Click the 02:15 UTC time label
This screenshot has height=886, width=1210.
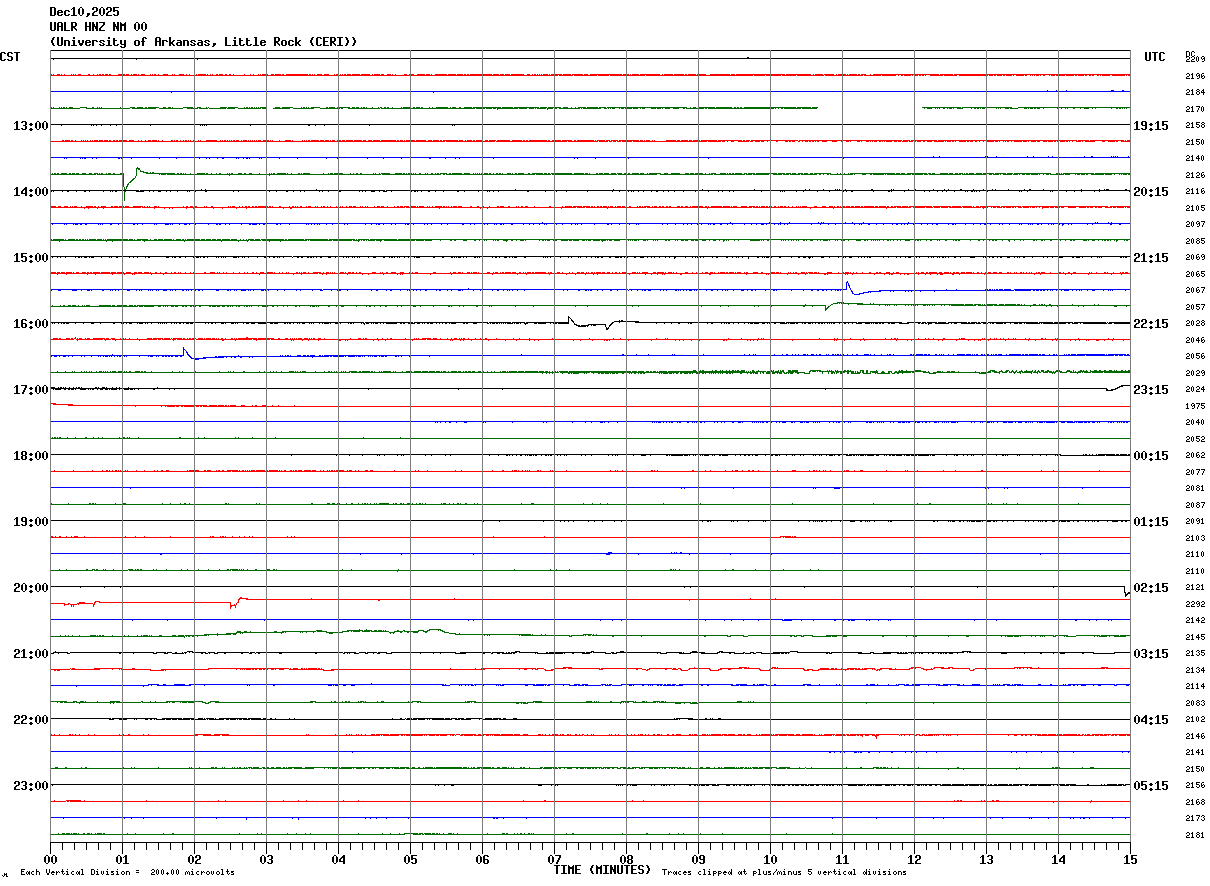1150,587
